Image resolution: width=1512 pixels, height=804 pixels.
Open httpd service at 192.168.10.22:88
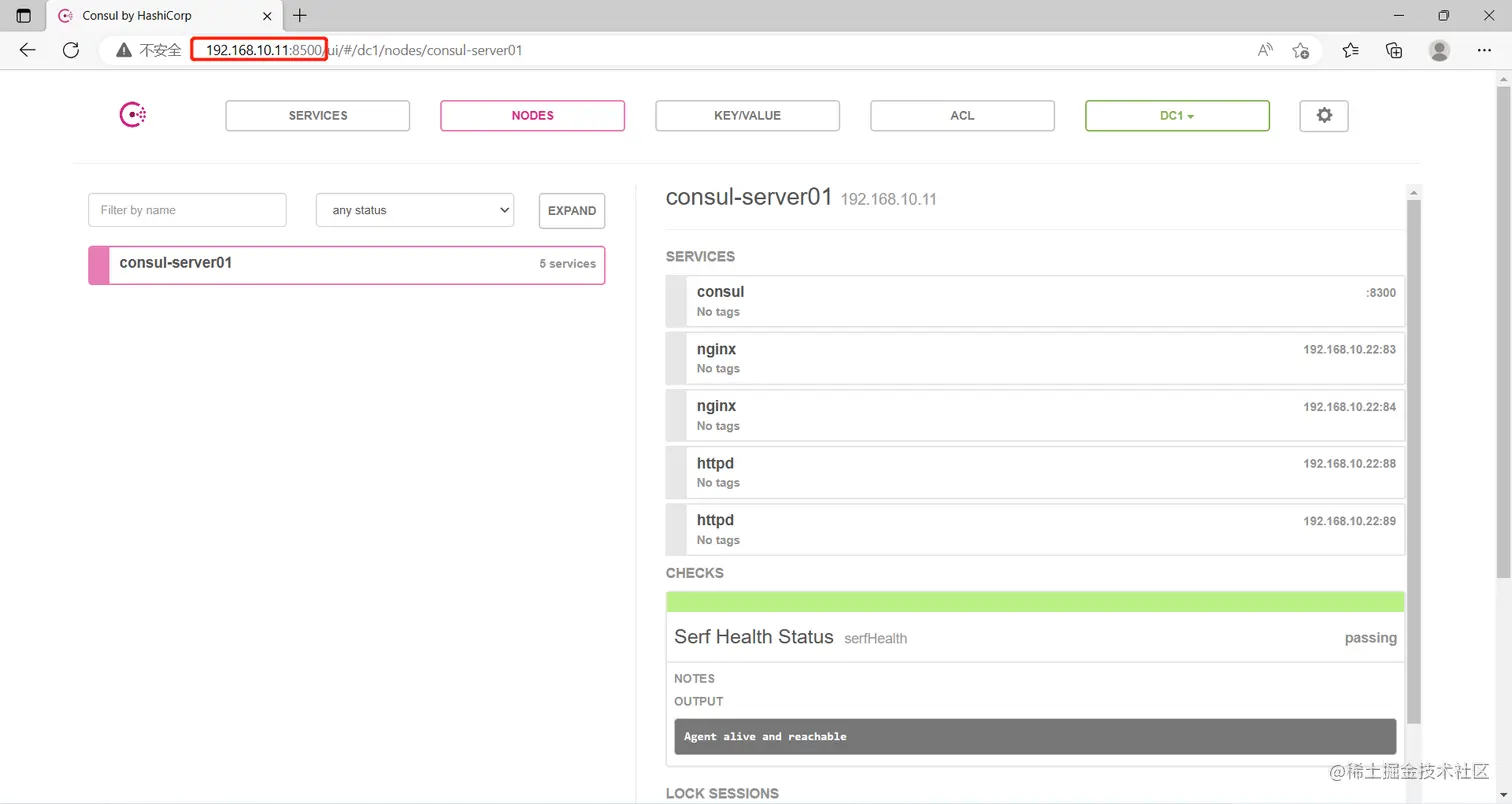click(1035, 472)
